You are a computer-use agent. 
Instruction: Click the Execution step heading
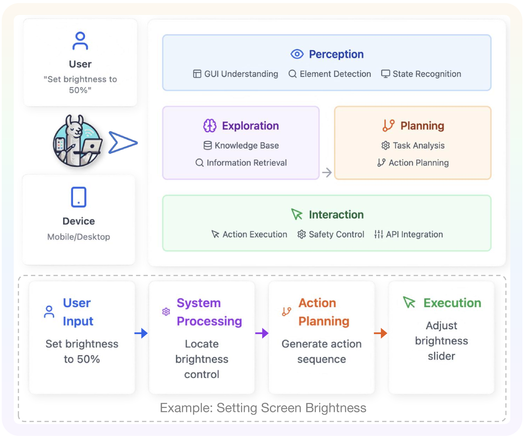coord(452,303)
